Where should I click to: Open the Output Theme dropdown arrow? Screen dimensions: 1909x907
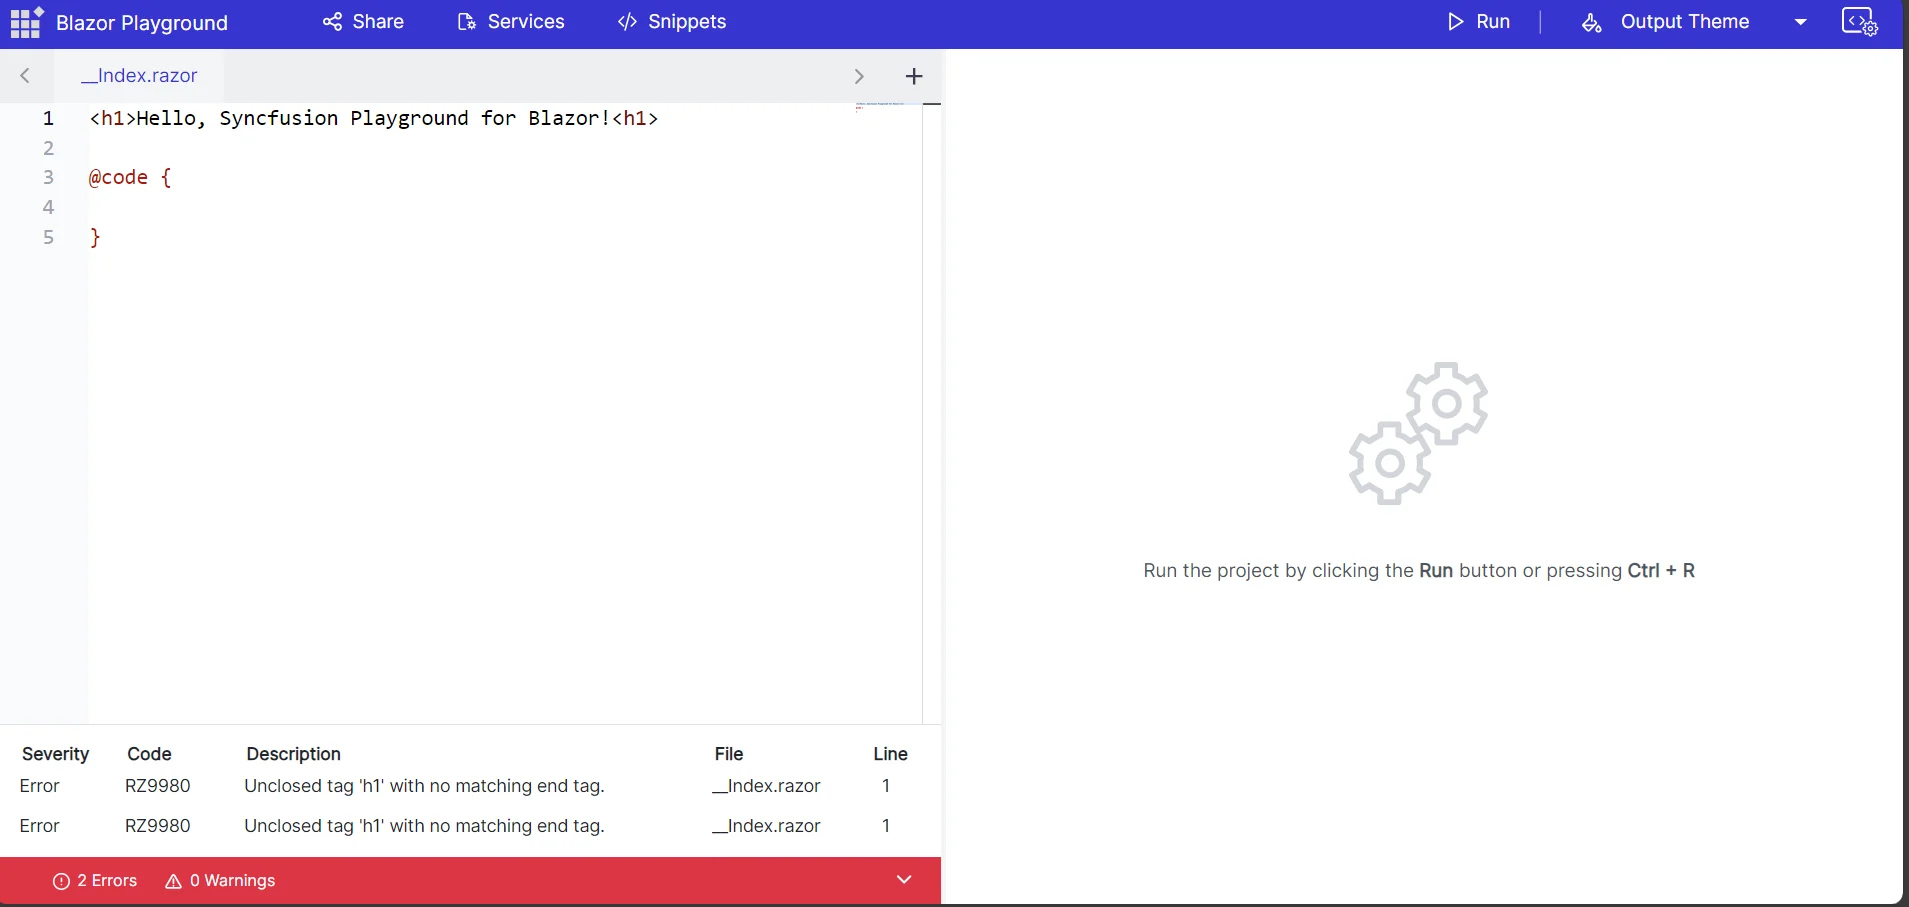coord(1801,21)
